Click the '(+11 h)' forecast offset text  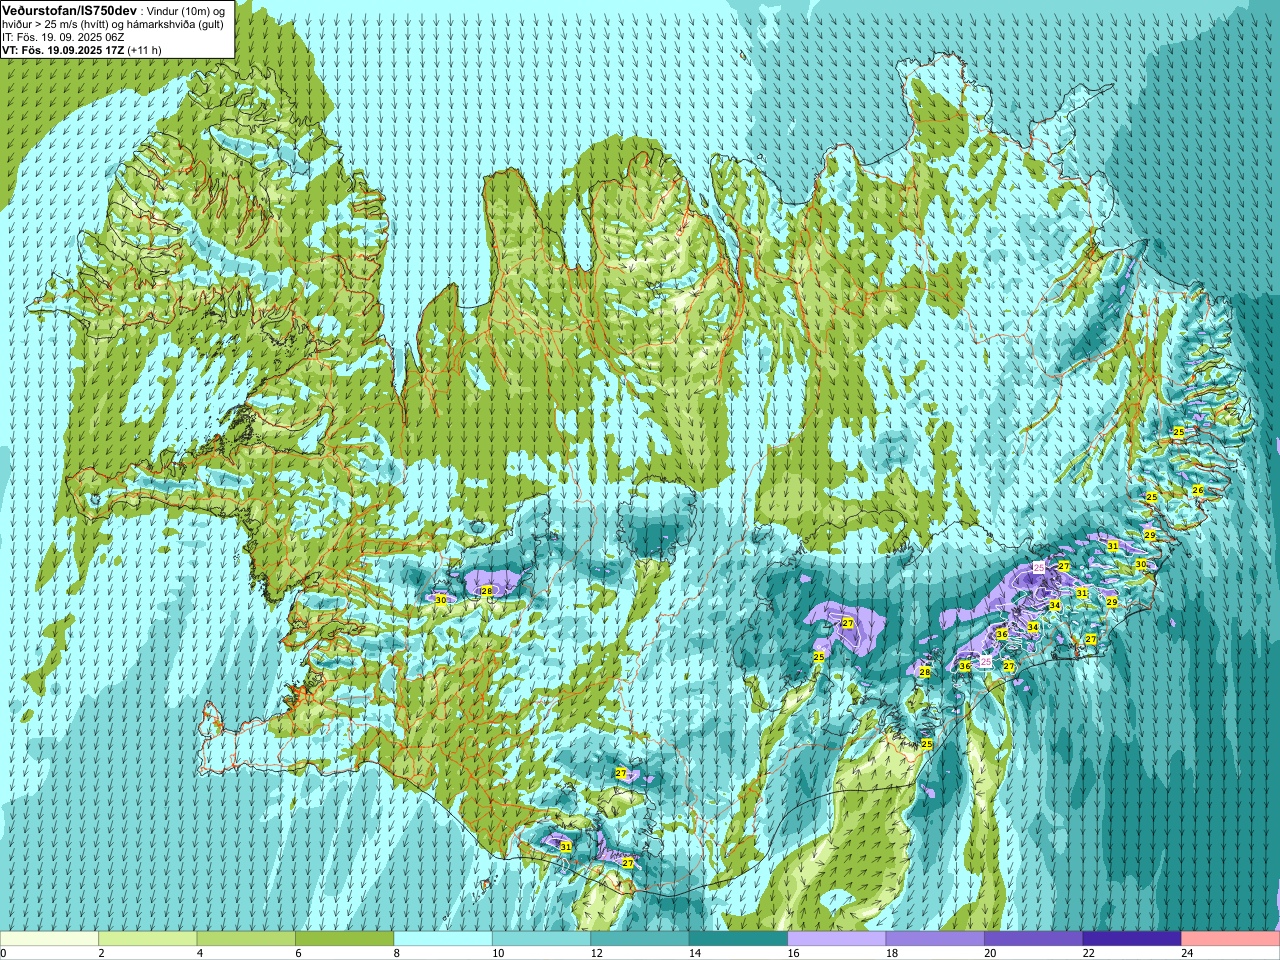(145, 50)
